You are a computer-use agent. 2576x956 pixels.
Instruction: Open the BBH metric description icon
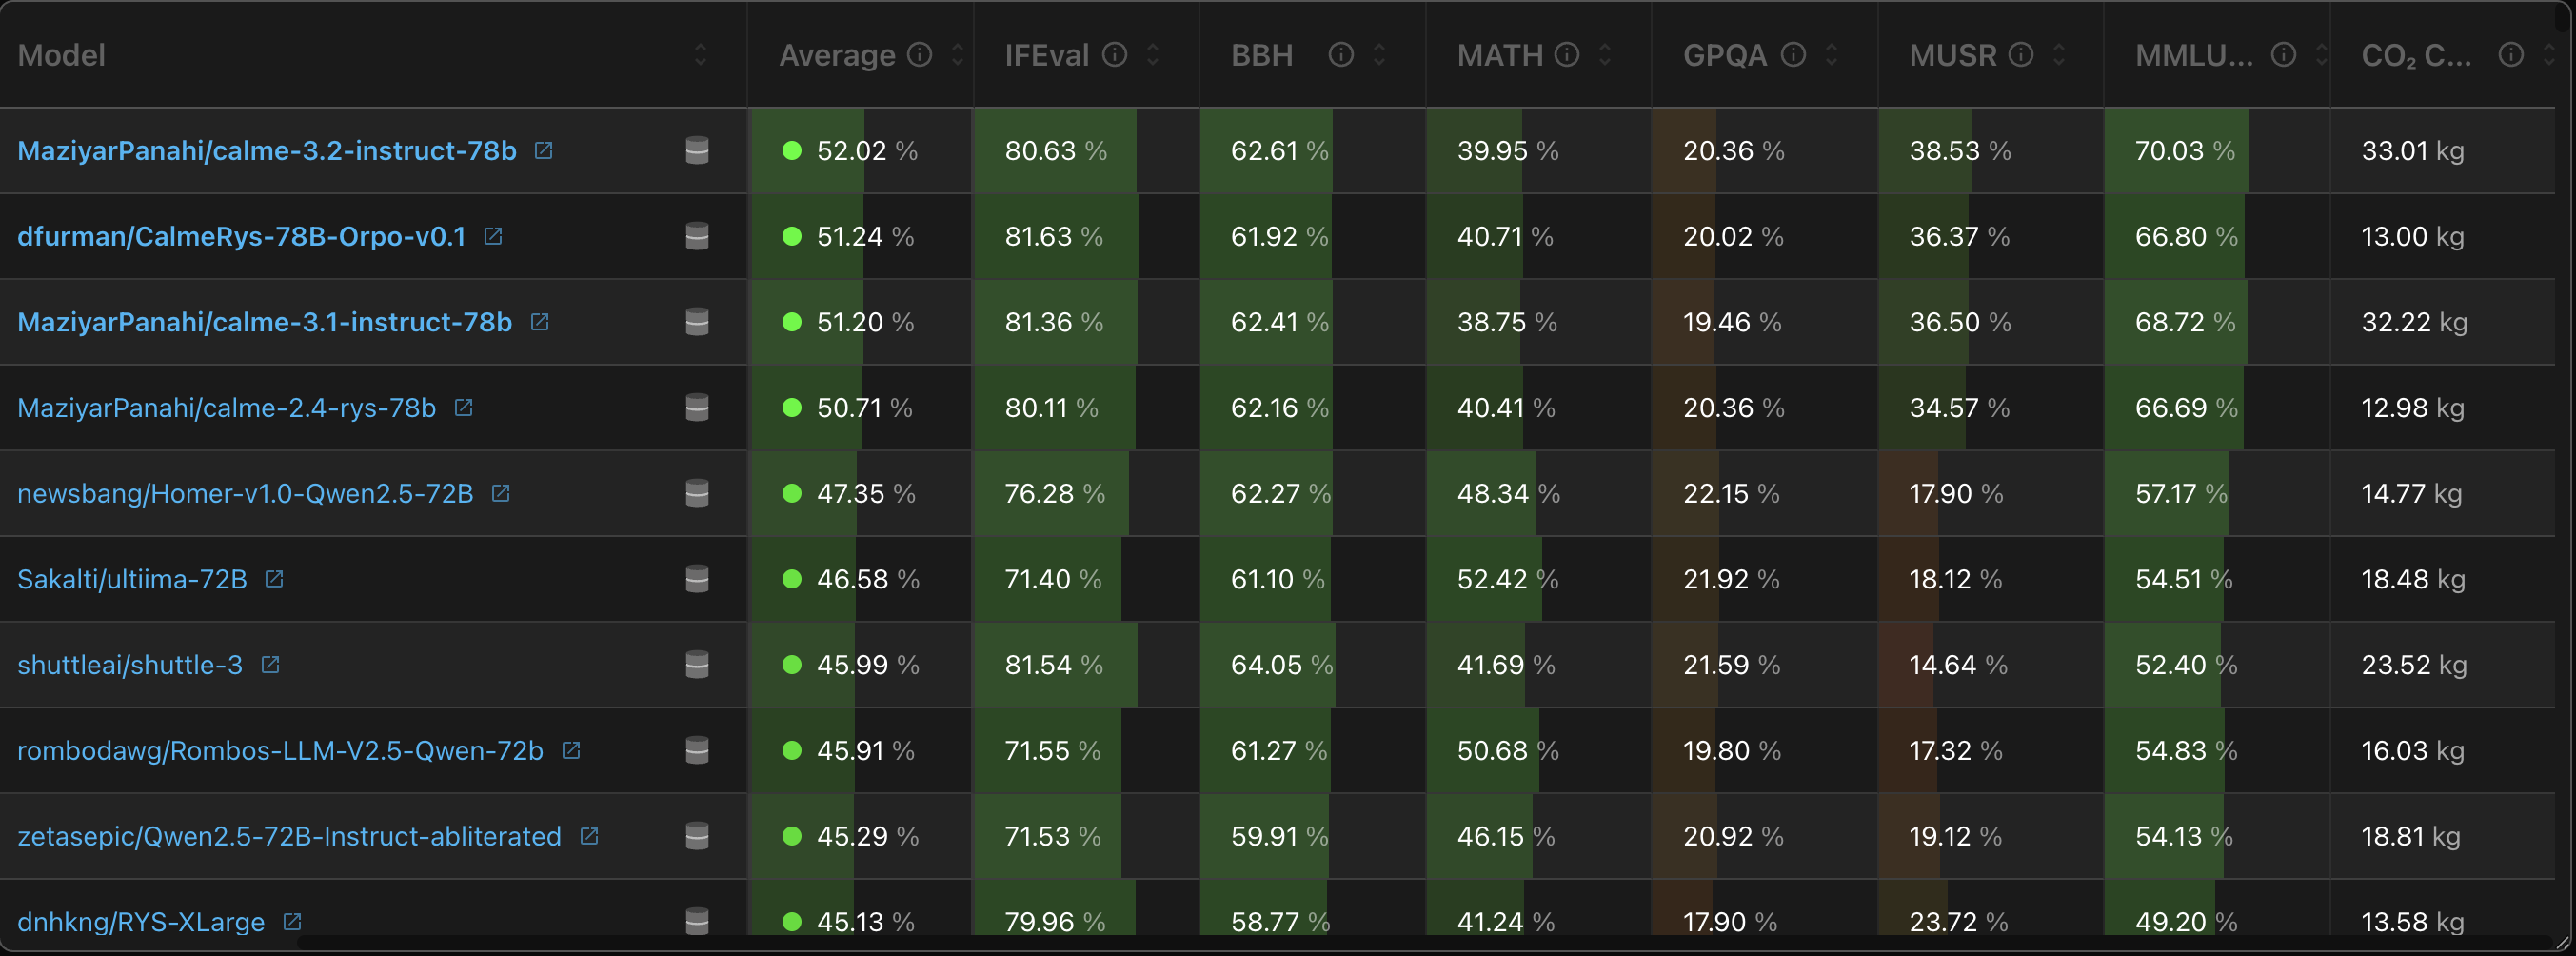(1340, 55)
